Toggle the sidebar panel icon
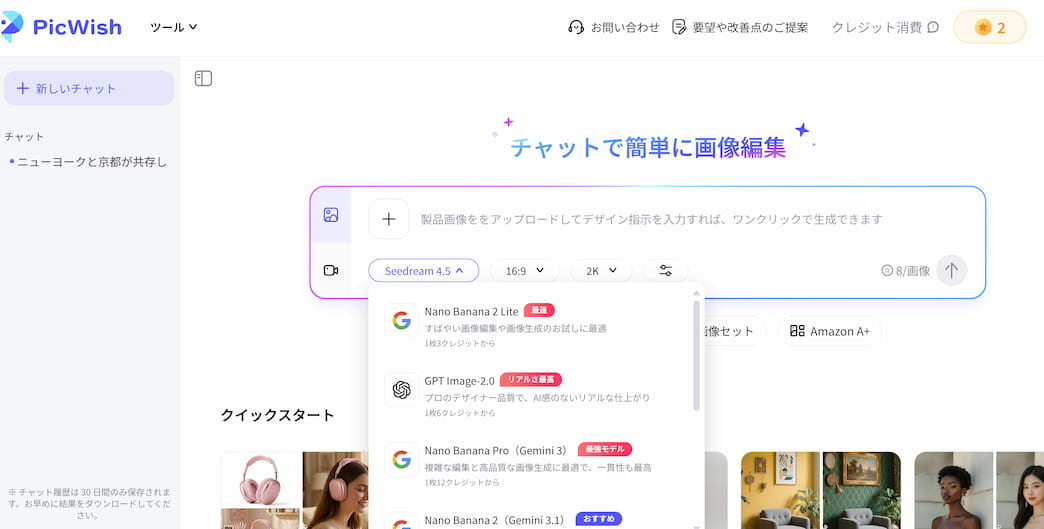Viewport: 1044px width, 529px height. [x=203, y=79]
